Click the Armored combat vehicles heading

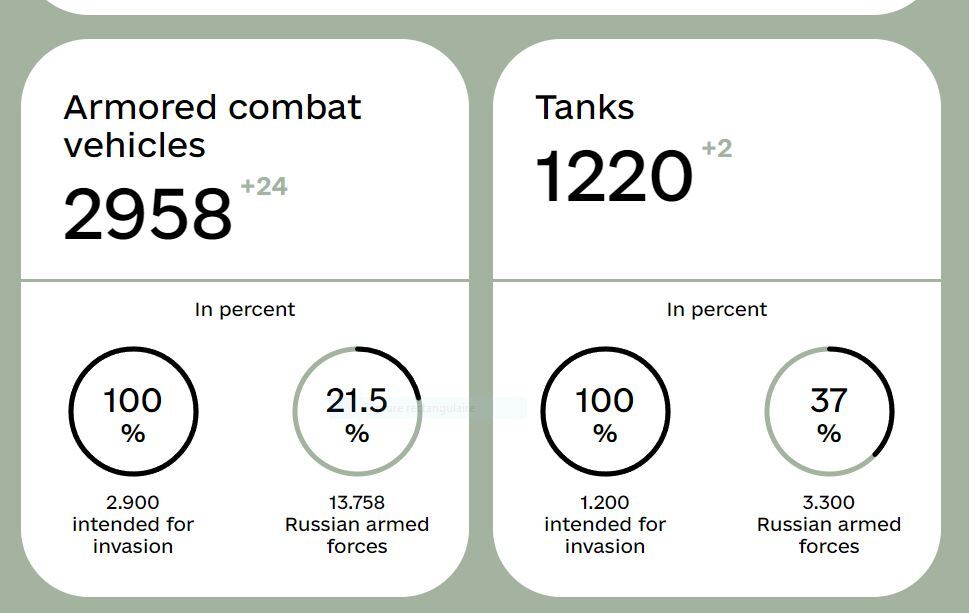[212, 126]
